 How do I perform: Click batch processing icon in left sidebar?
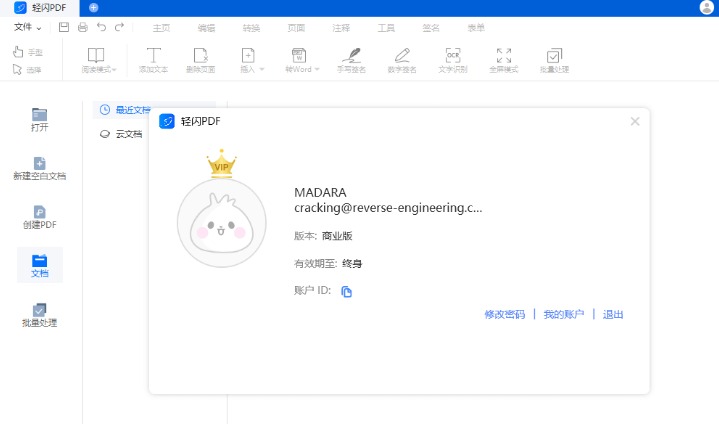39,309
